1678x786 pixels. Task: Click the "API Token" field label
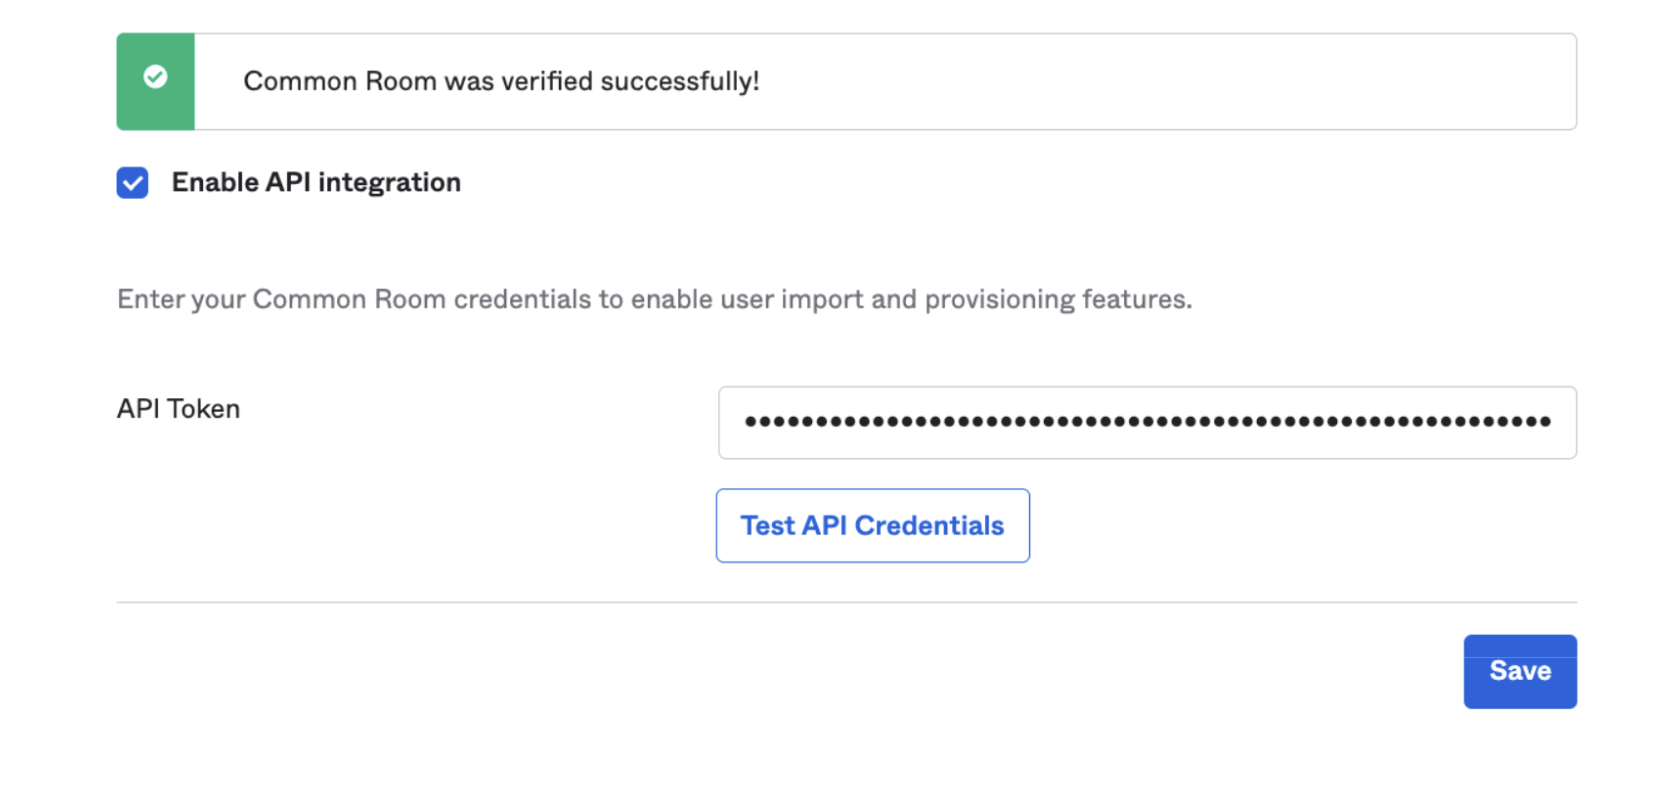click(x=178, y=409)
